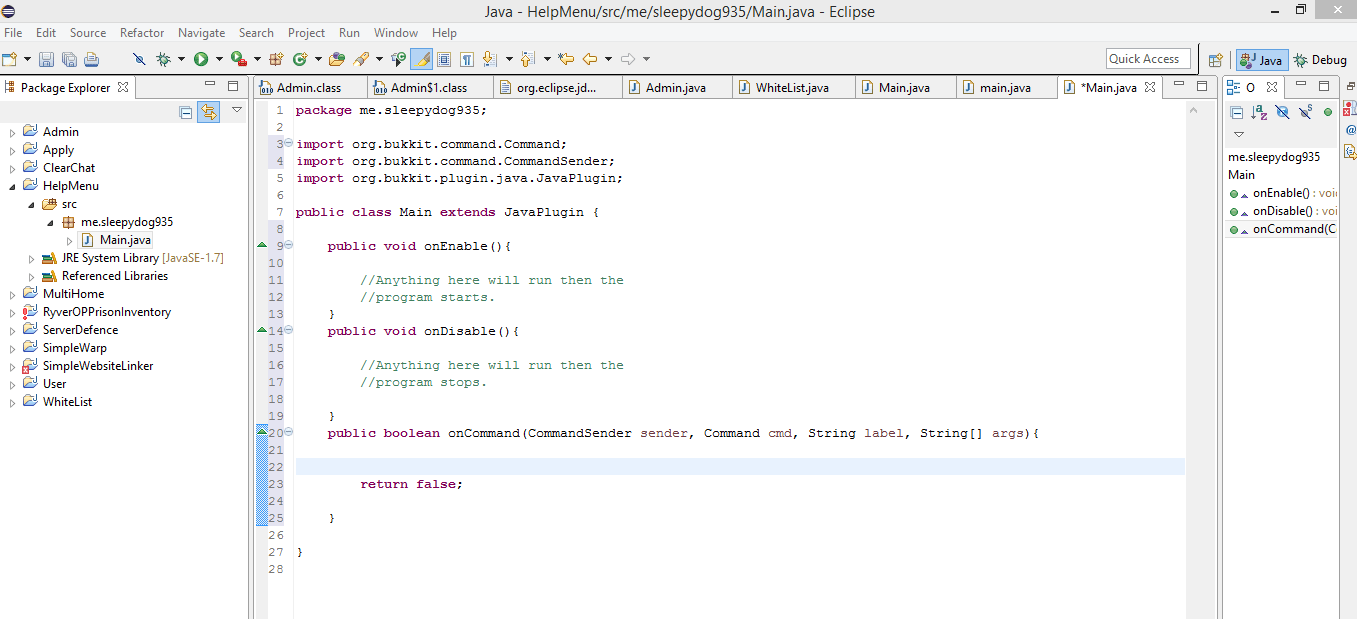The width and height of the screenshot is (1357, 619).
Task: Open the Javadoc @ view icon
Action: pos(1350,130)
